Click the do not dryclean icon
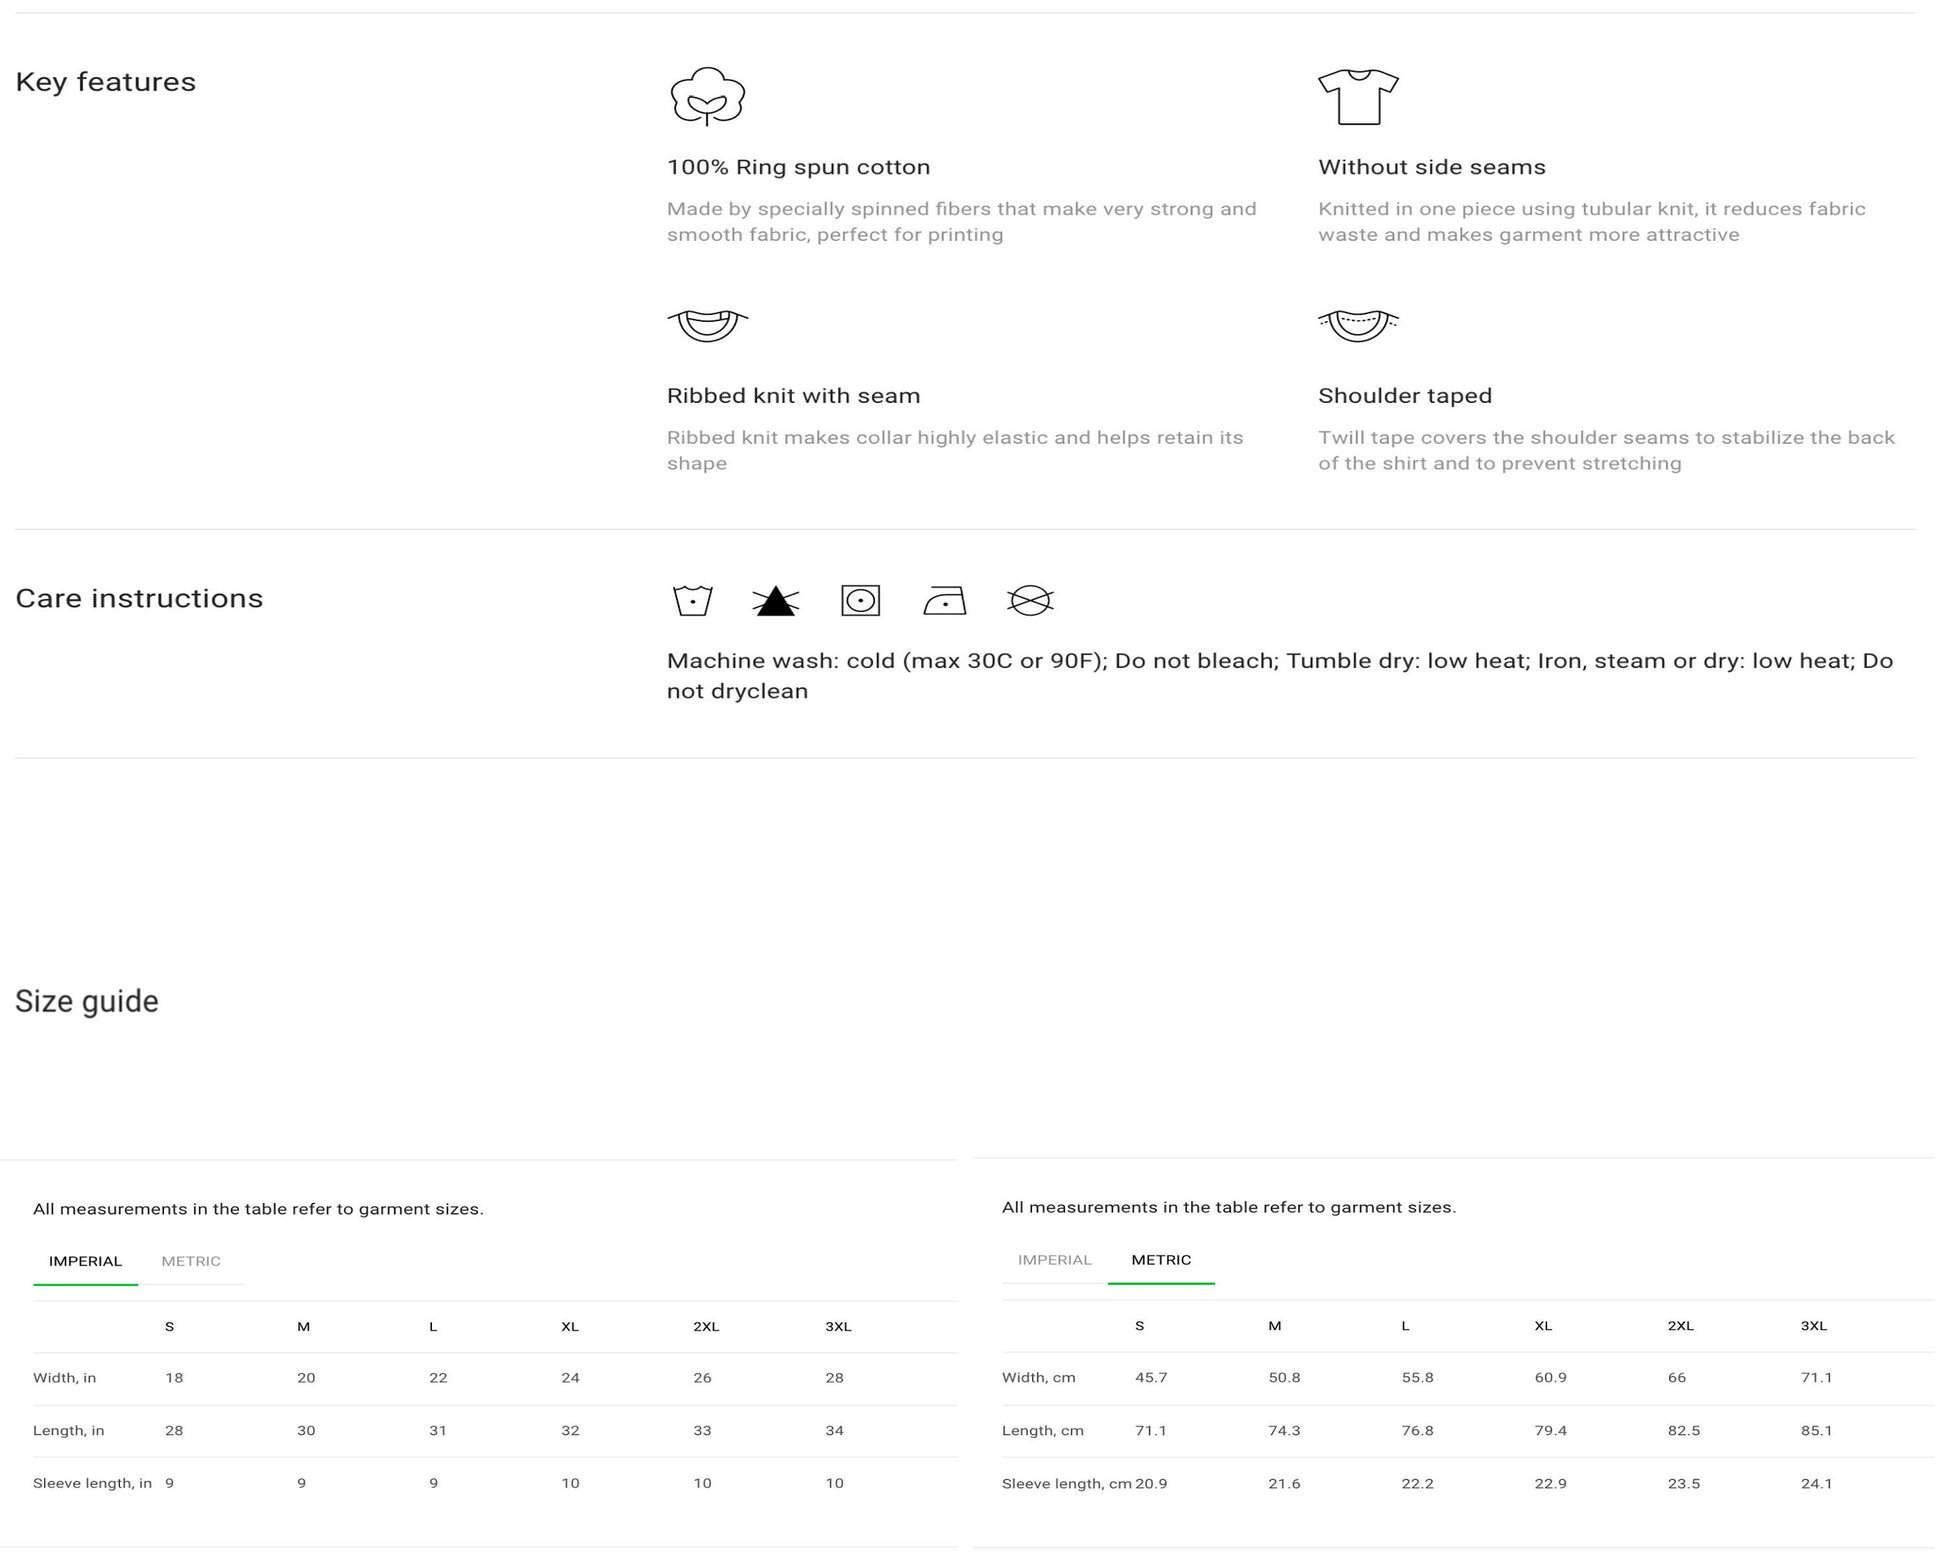 click(x=1029, y=600)
